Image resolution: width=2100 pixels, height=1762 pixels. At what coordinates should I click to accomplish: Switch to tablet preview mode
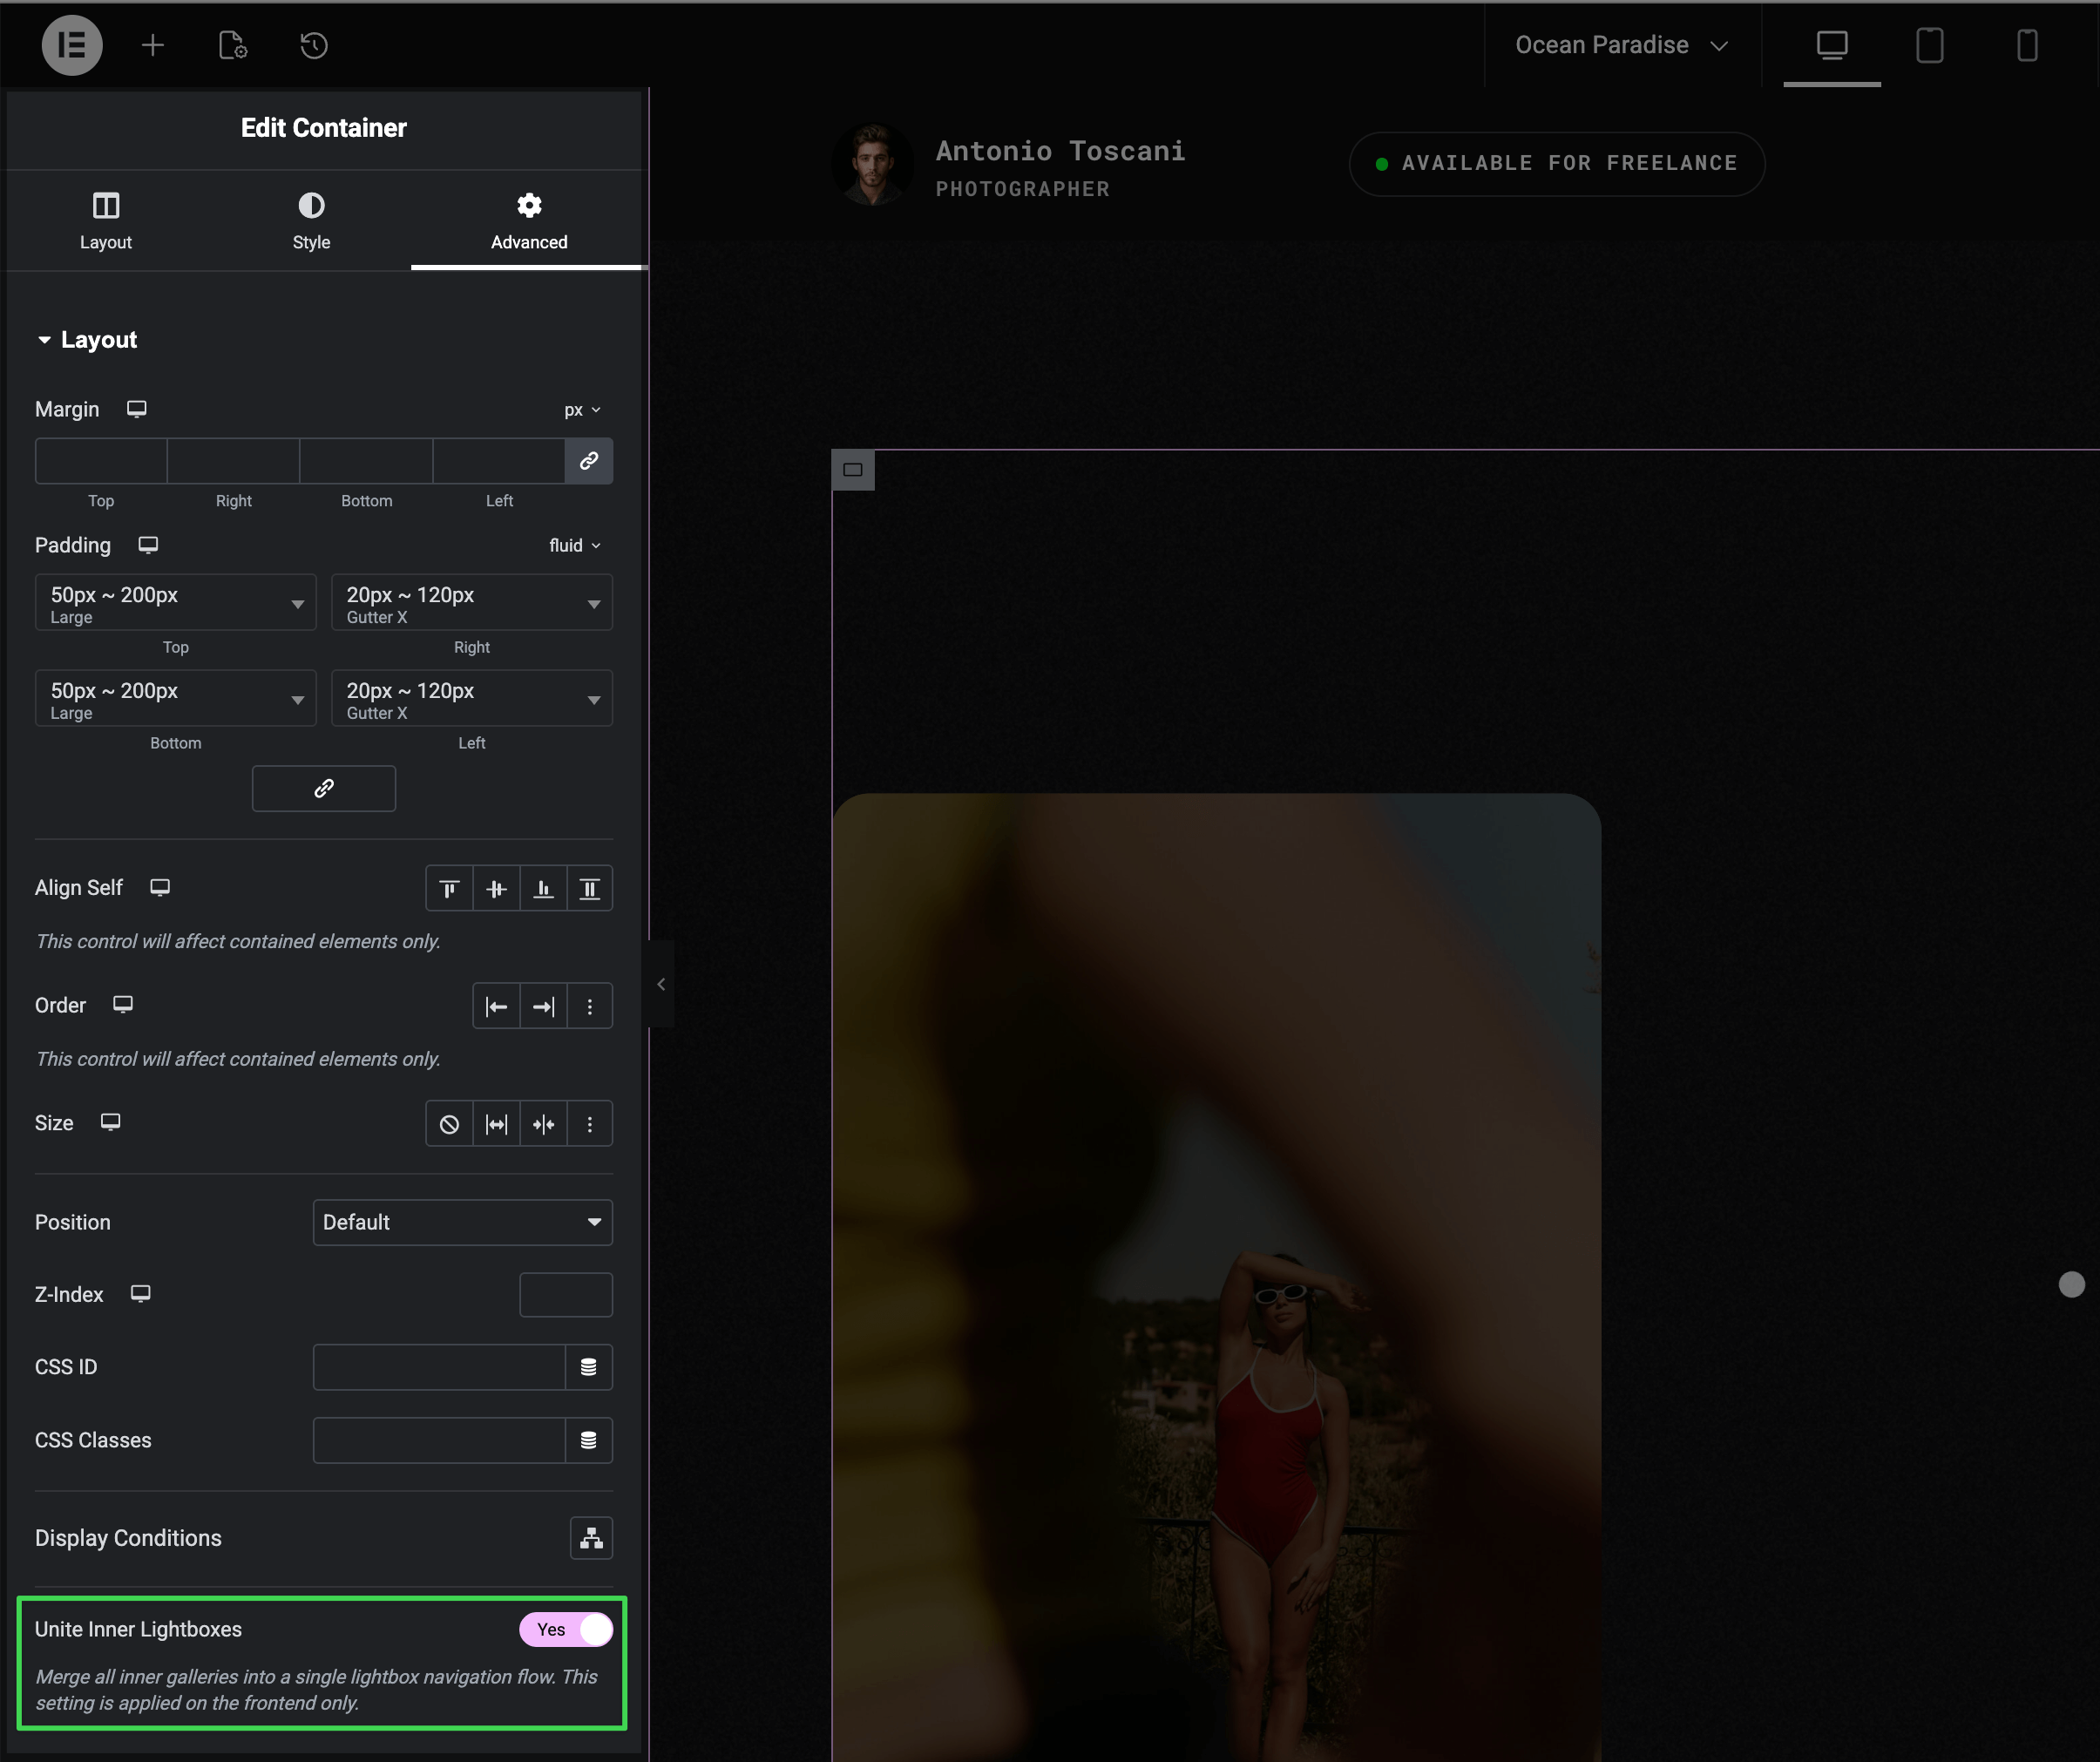pos(1929,45)
